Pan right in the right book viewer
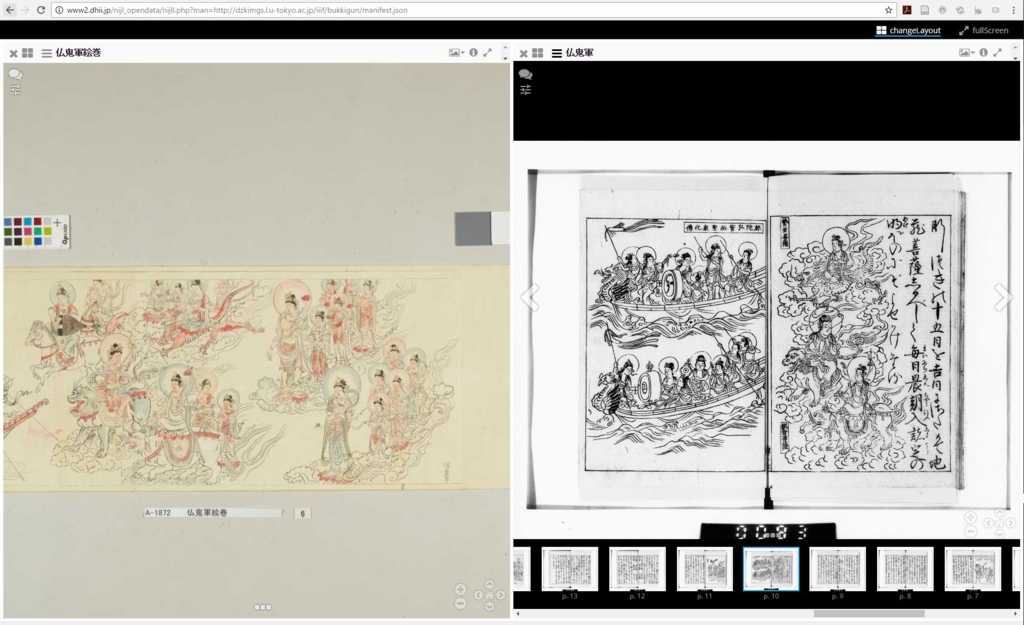 [x=1010, y=523]
